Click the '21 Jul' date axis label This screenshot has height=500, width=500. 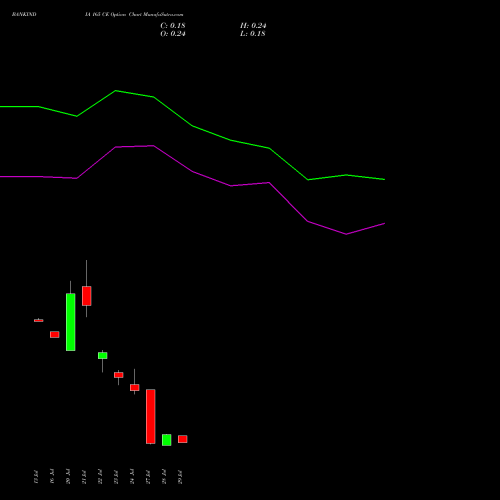[84, 476]
